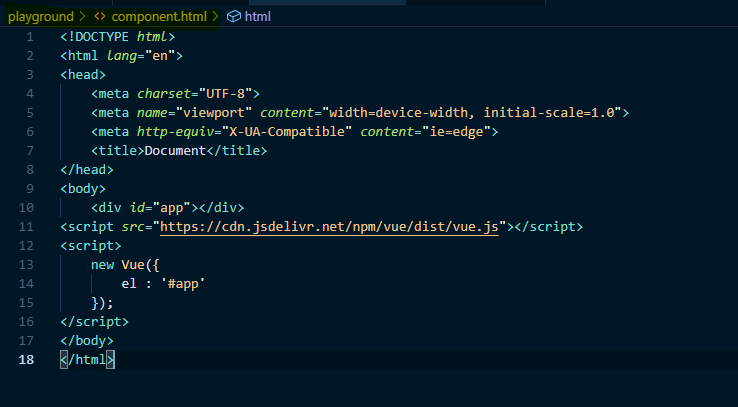Image resolution: width=738 pixels, height=407 pixels.
Task: Expand chevron after component.html breadcrumb
Action: pyautogui.click(x=216, y=17)
